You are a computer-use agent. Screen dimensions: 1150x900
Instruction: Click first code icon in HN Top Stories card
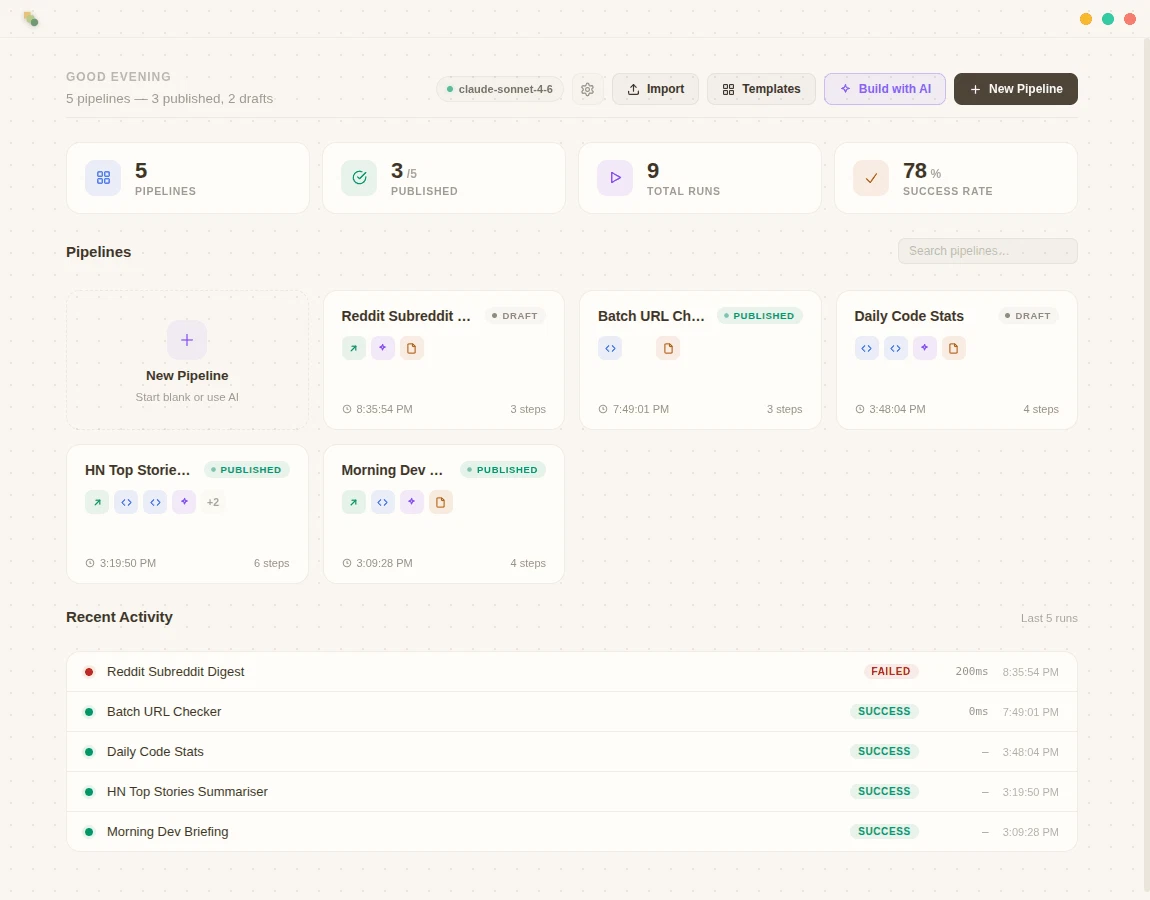point(126,502)
